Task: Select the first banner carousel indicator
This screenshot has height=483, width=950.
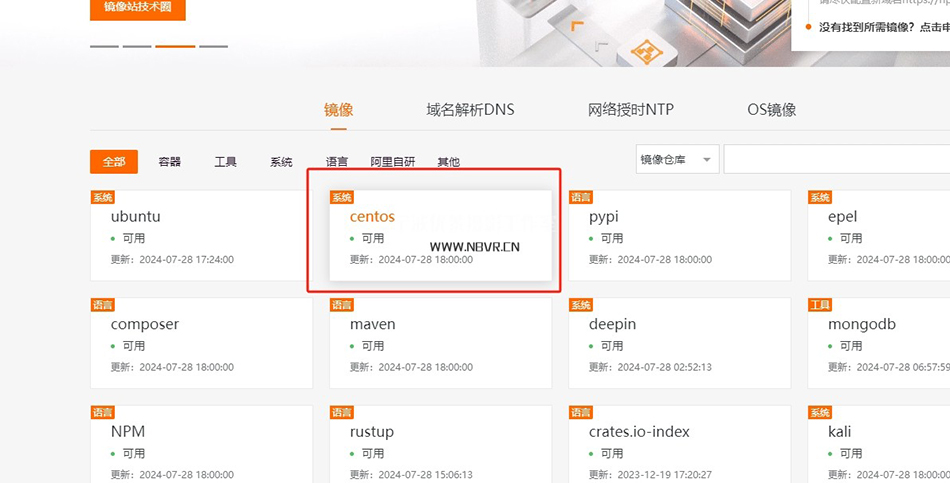Action: pyautogui.click(x=104, y=46)
